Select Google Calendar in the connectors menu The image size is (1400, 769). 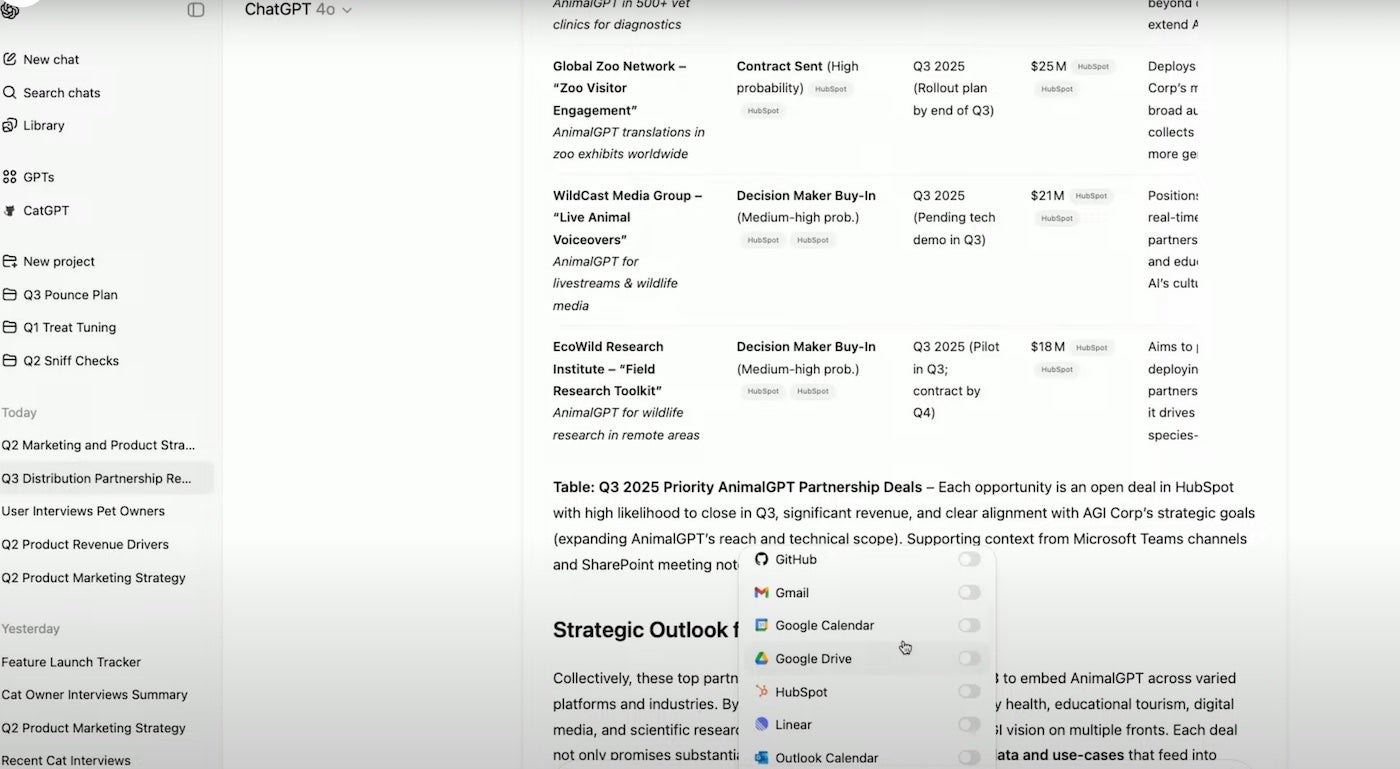[824, 626]
